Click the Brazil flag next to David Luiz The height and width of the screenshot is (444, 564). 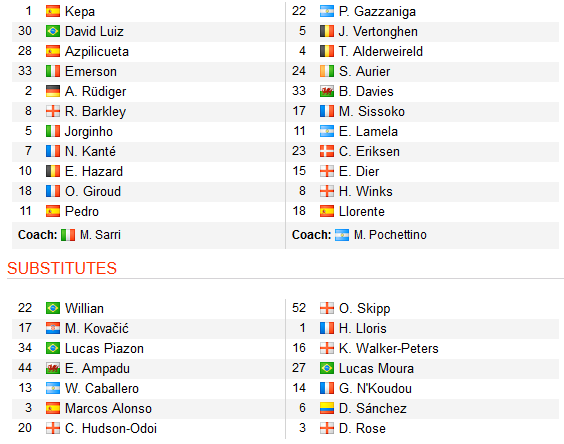pyautogui.click(x=53, y=32)
